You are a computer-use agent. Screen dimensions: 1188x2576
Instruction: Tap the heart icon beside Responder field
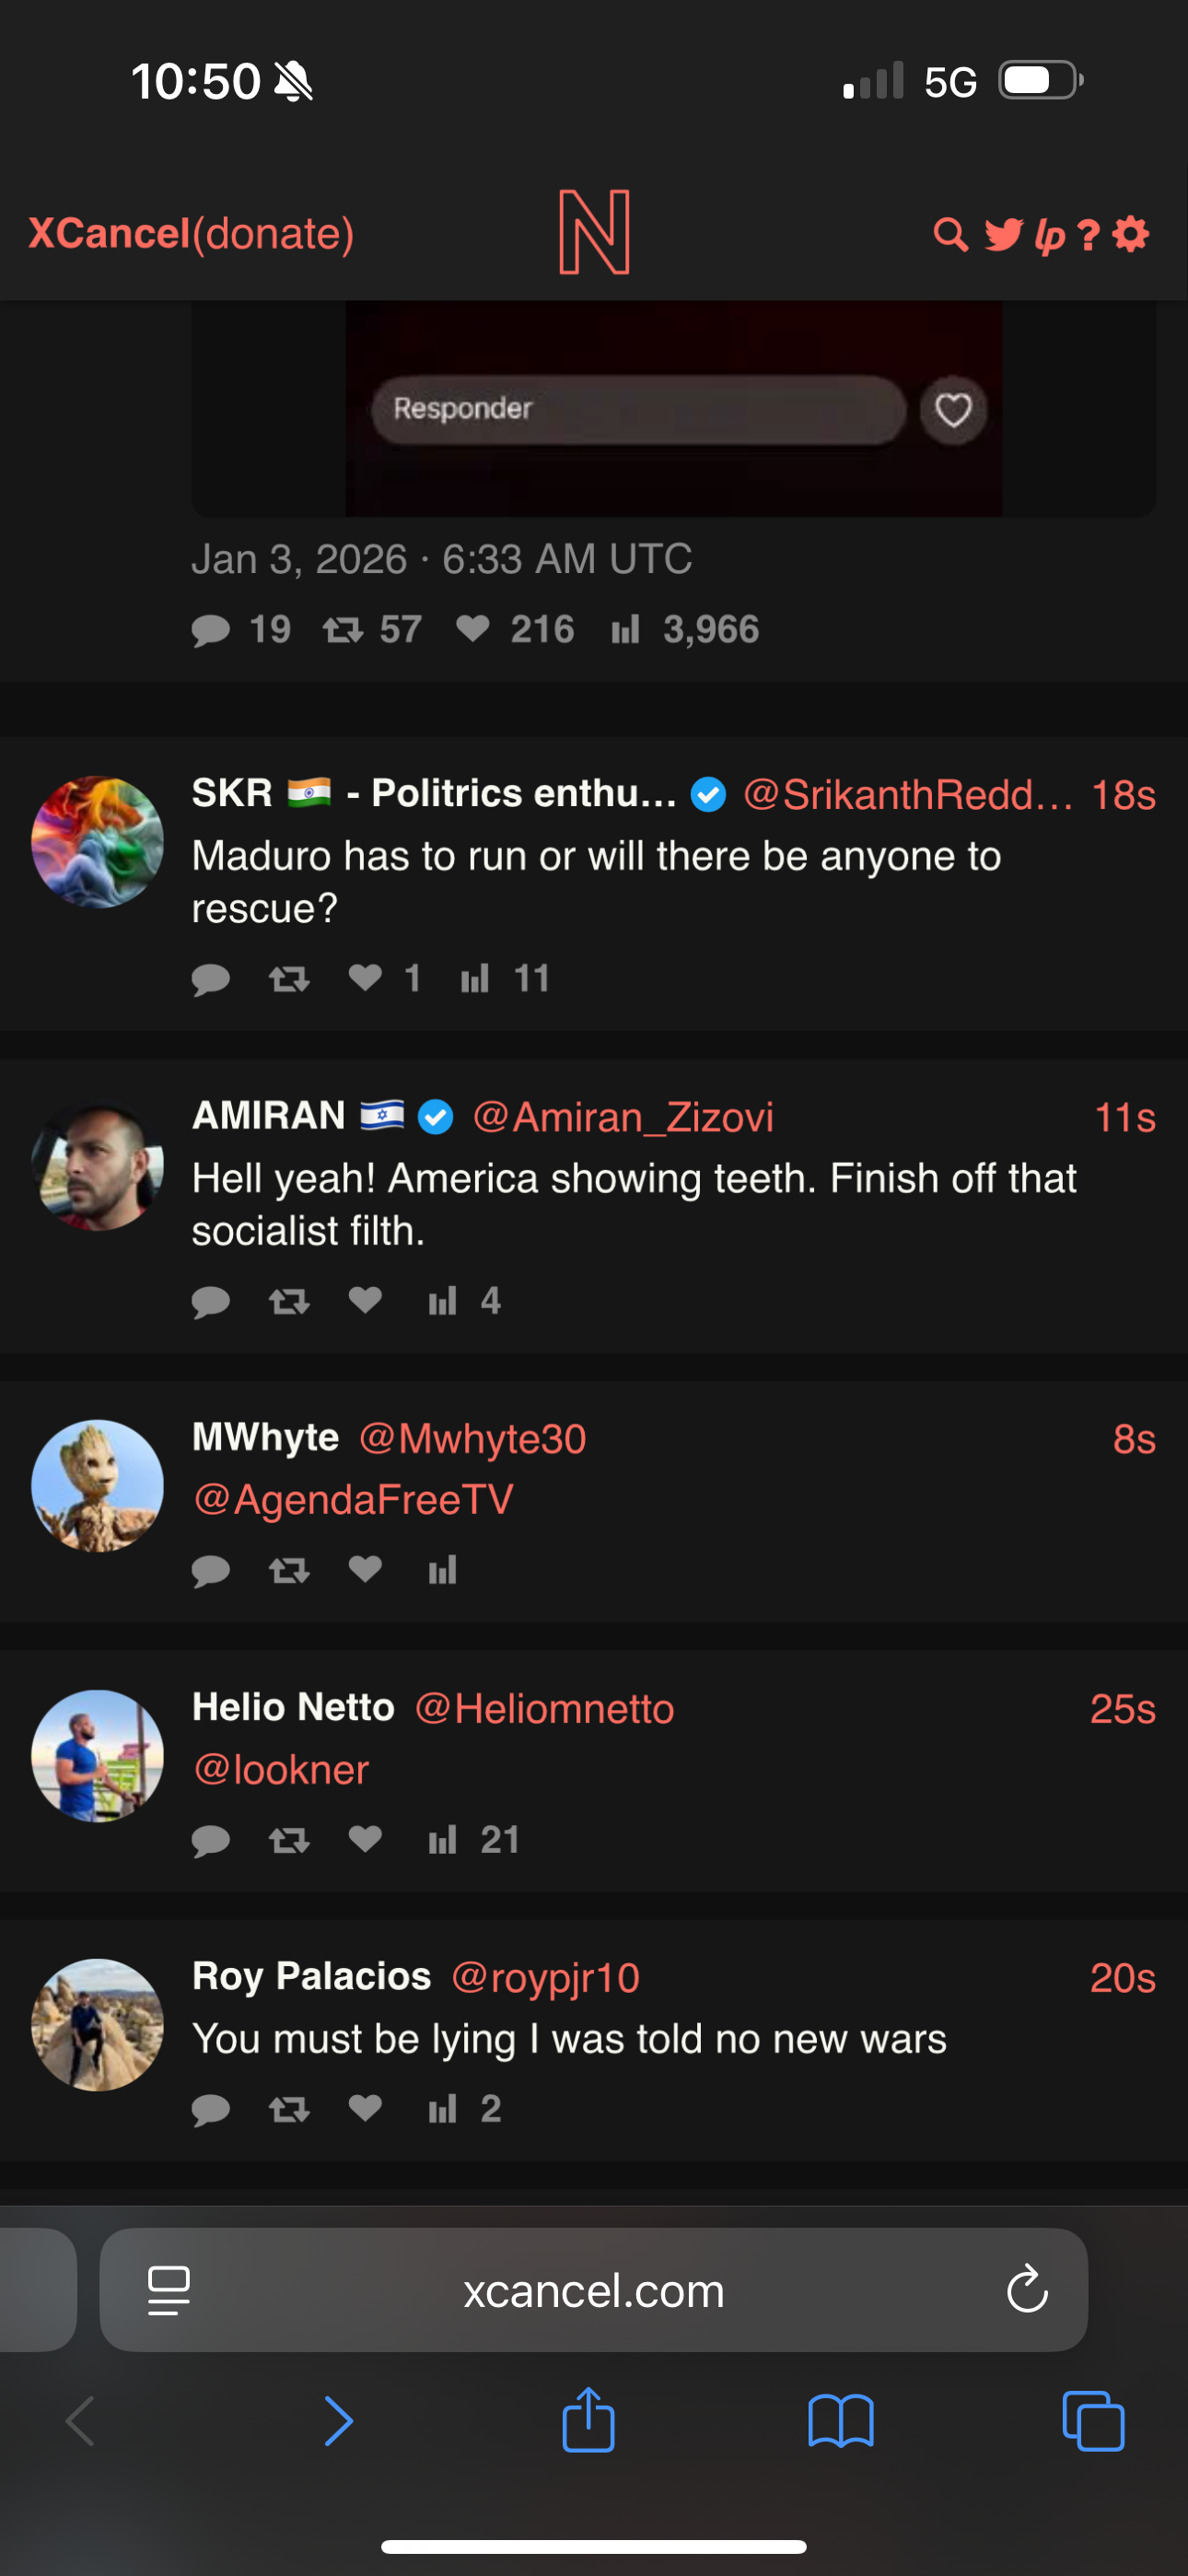pyautogui.click(x=953, y=410)
